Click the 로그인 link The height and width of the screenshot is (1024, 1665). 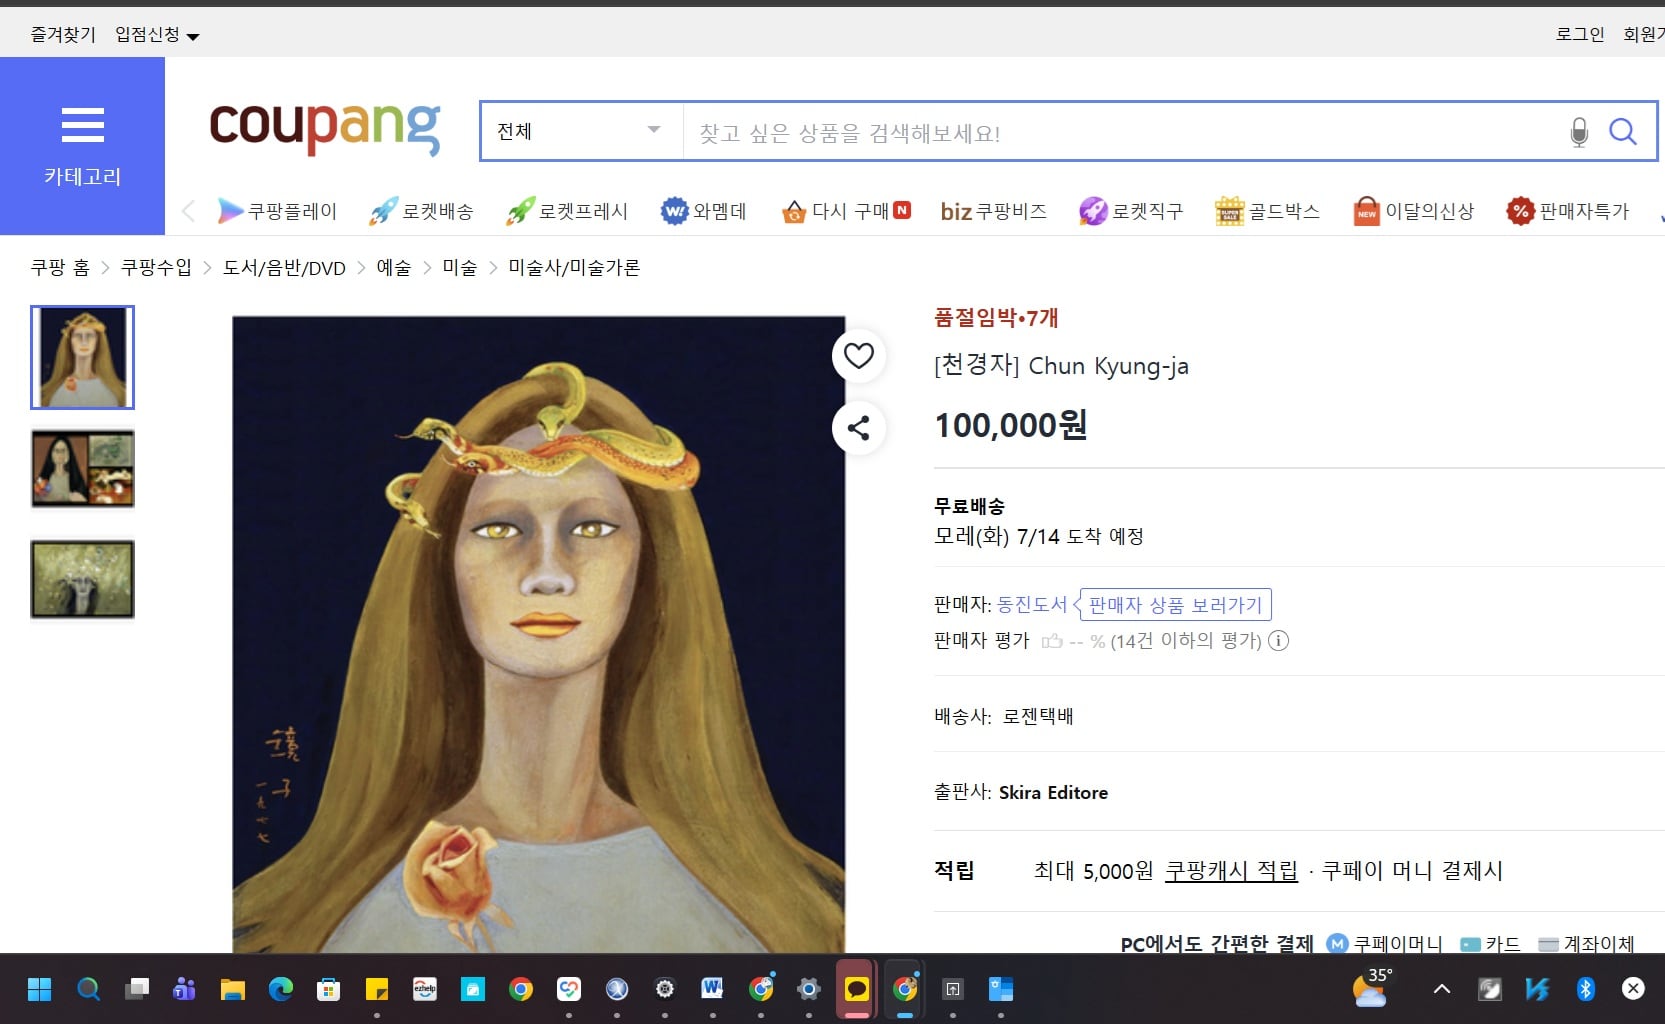(1580, 35)
